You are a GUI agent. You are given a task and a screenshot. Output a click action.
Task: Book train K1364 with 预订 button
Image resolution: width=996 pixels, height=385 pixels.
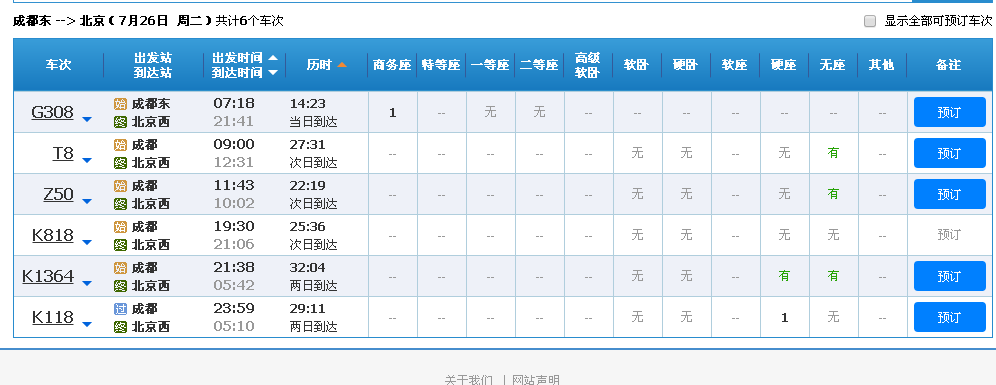(x=949, y=276)
